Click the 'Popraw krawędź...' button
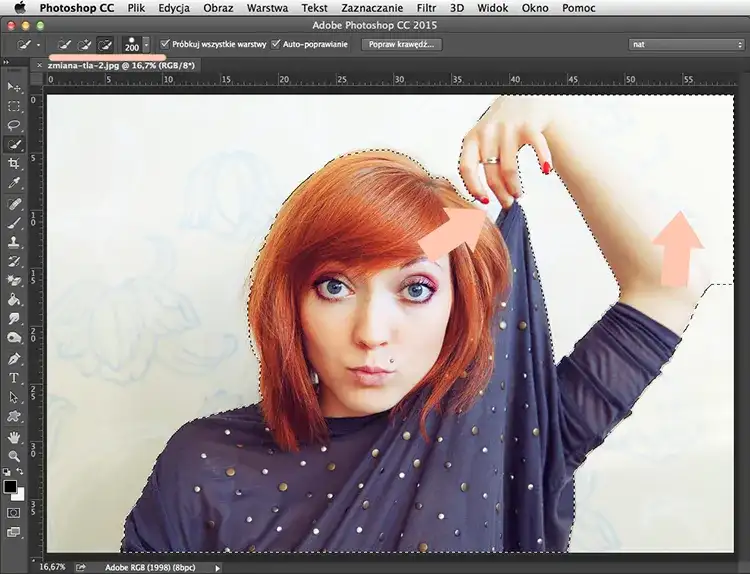Image resolution: width=750 pixels, height=574 pixels. click(x=400, y=45)
